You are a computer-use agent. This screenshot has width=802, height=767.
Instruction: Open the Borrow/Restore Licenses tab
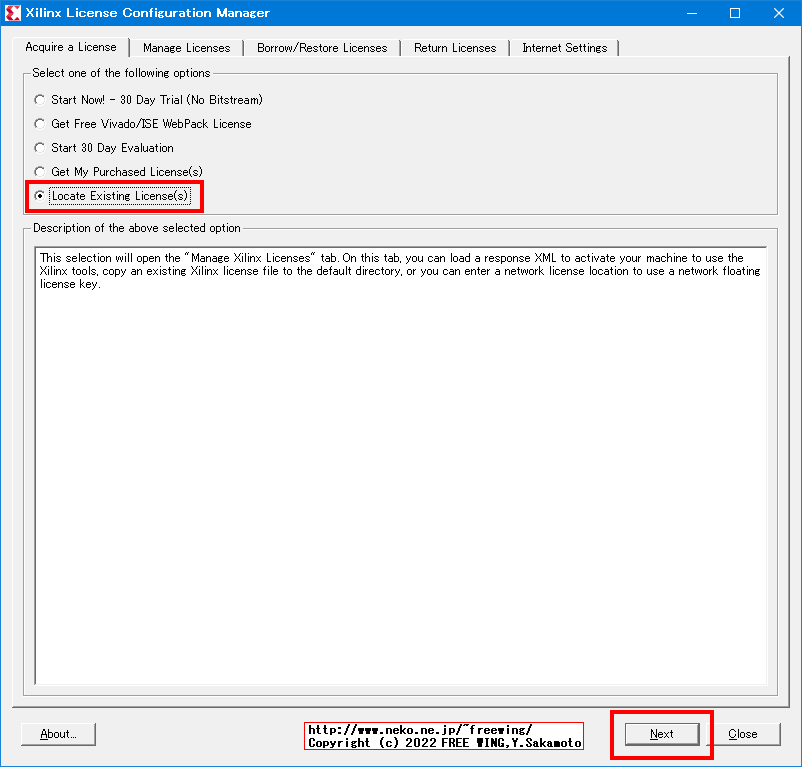coord(322,46)
